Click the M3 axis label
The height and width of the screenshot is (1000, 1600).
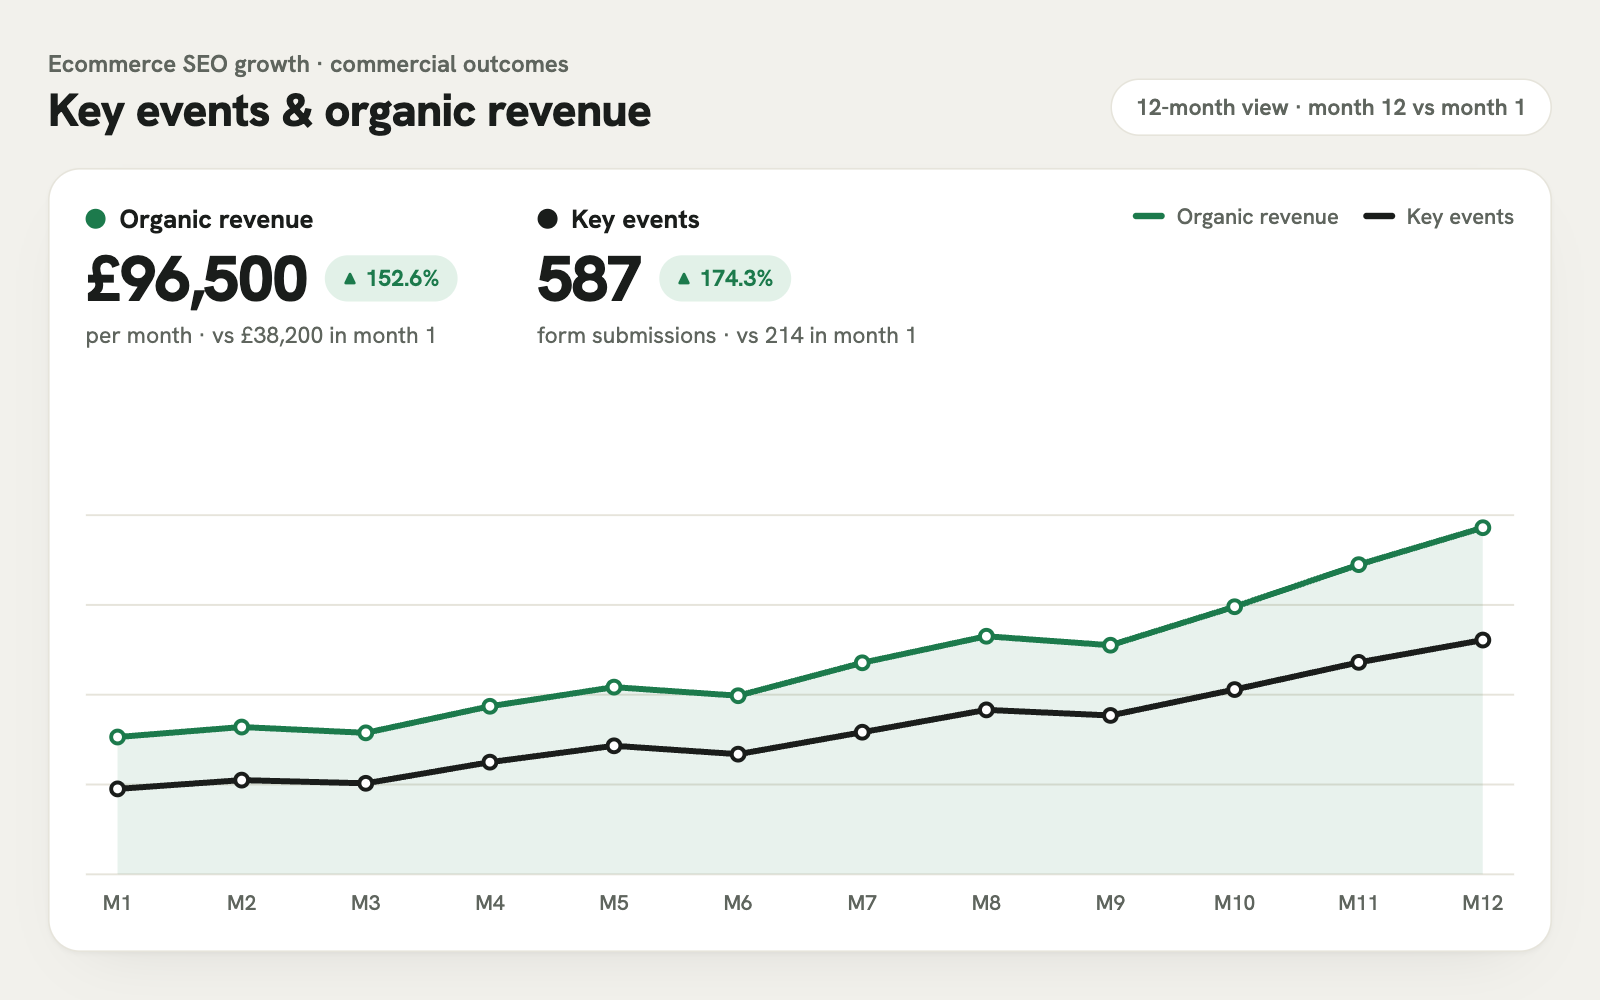[x=366, y=903]
